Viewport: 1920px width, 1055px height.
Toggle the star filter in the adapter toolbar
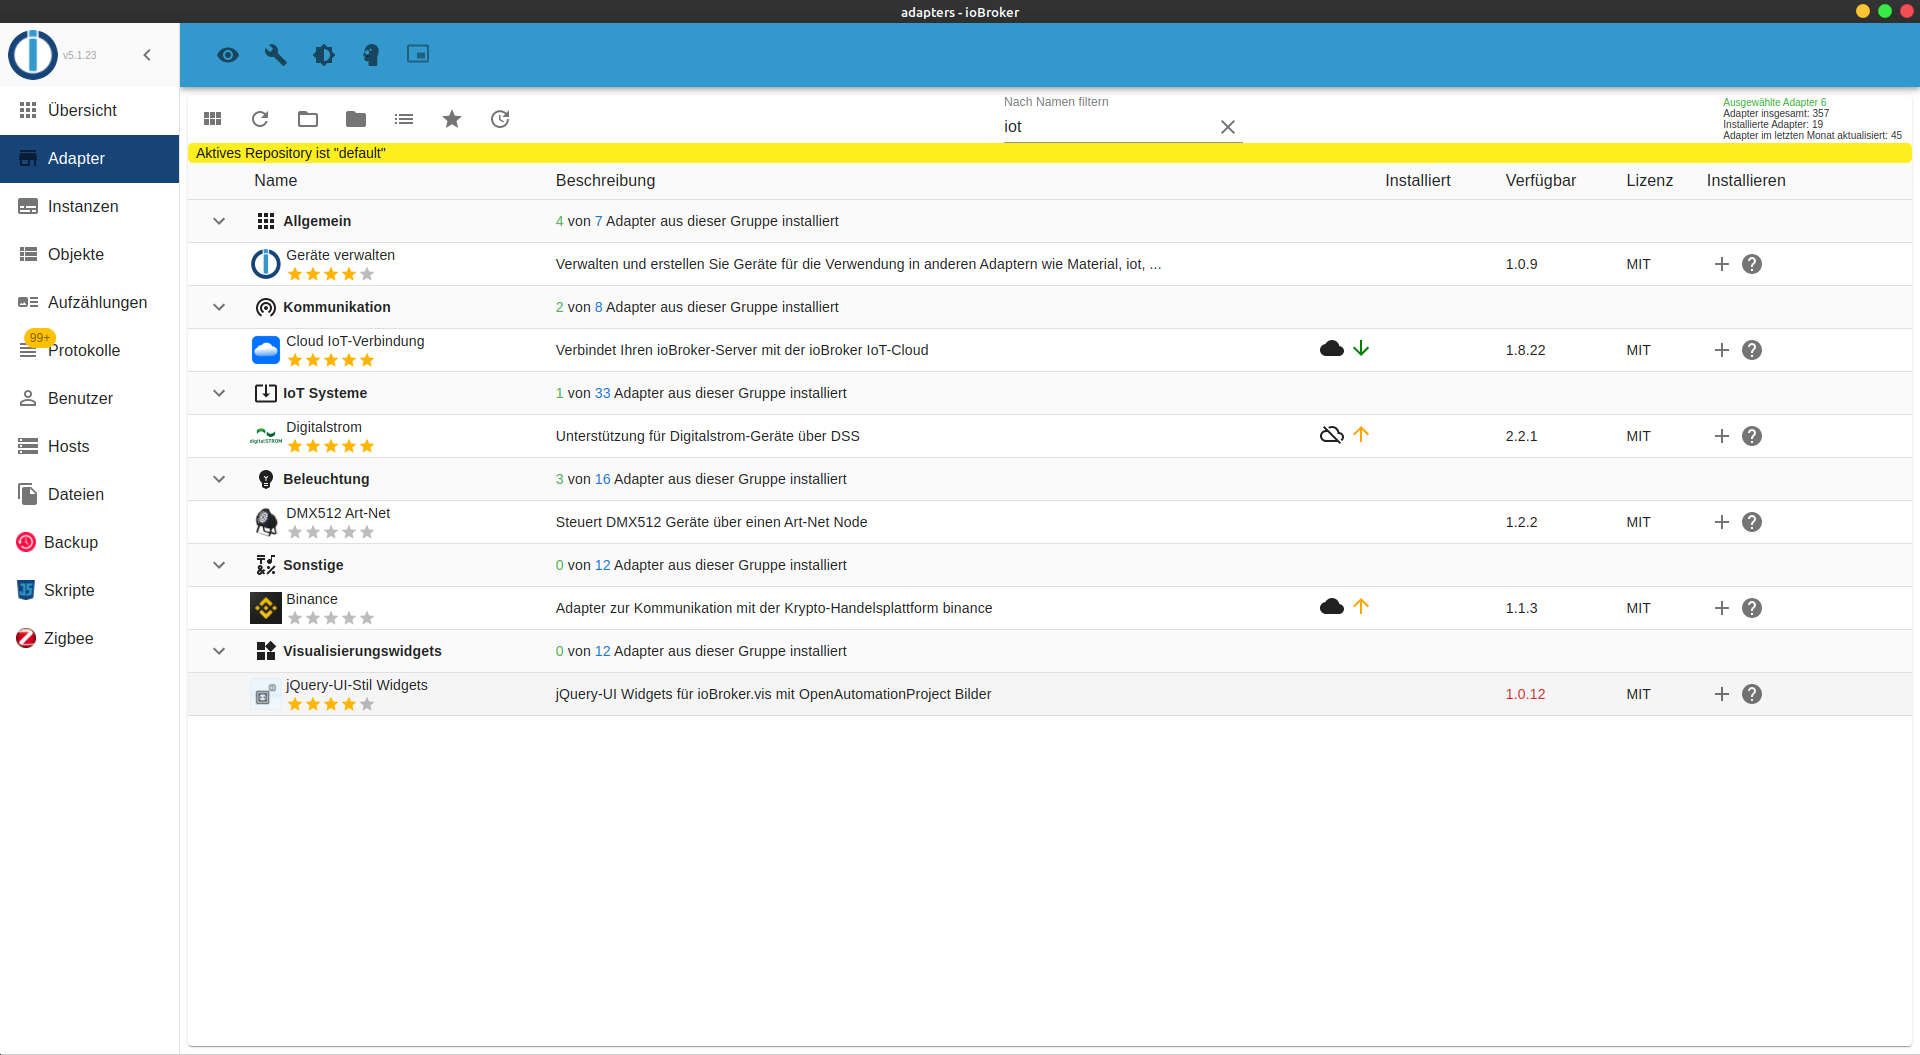point(452,119)
